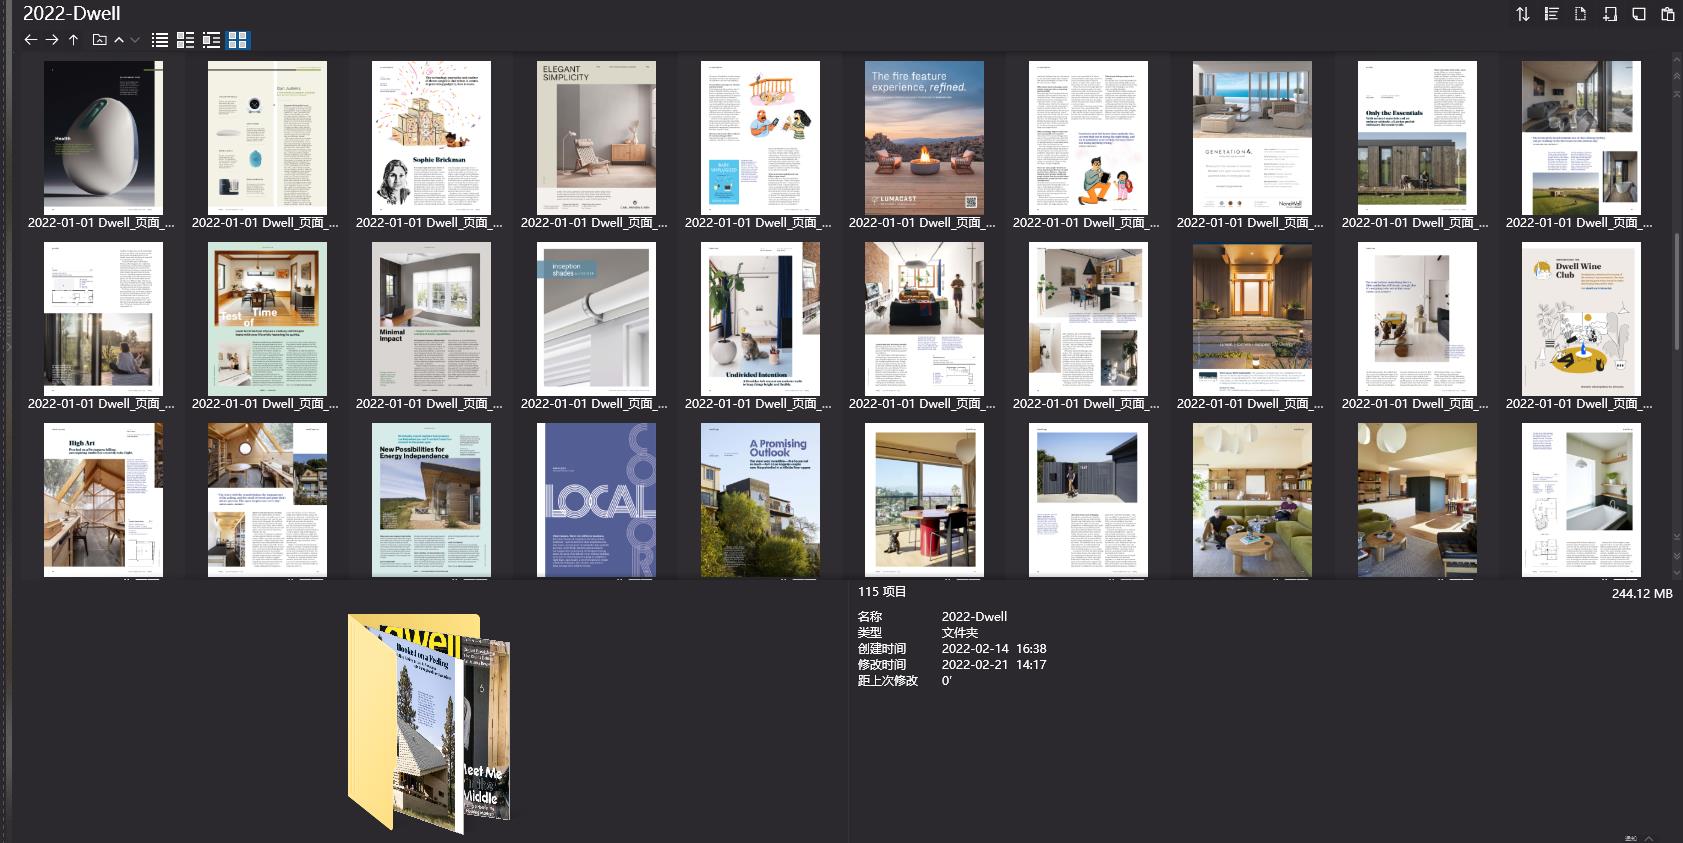
Task: Open the sort order arrows
Action: click(1523, 14)
